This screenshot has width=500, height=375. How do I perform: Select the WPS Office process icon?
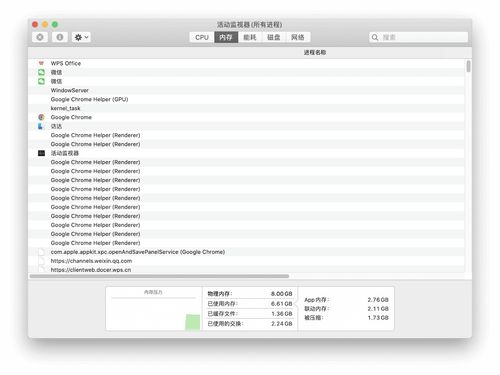(x=41, y=63)
